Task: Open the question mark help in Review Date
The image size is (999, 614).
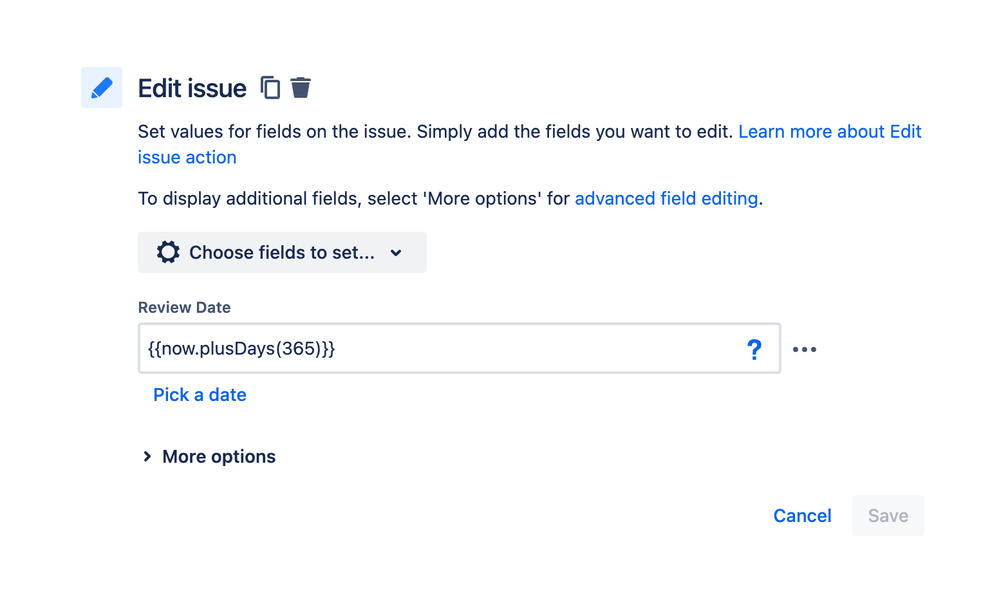Action: tap(754, 349)
